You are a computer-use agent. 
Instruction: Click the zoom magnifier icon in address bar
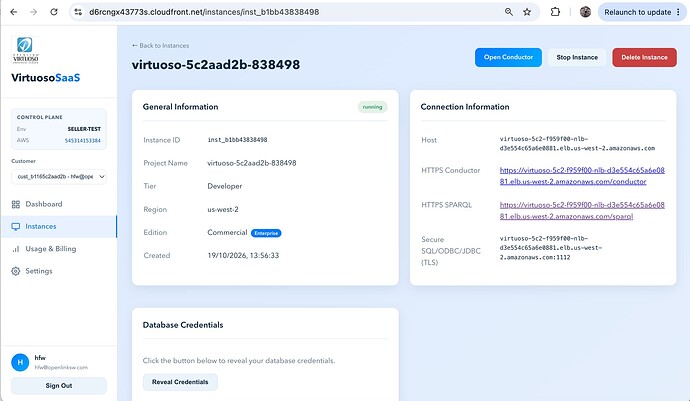coord(509,12)
